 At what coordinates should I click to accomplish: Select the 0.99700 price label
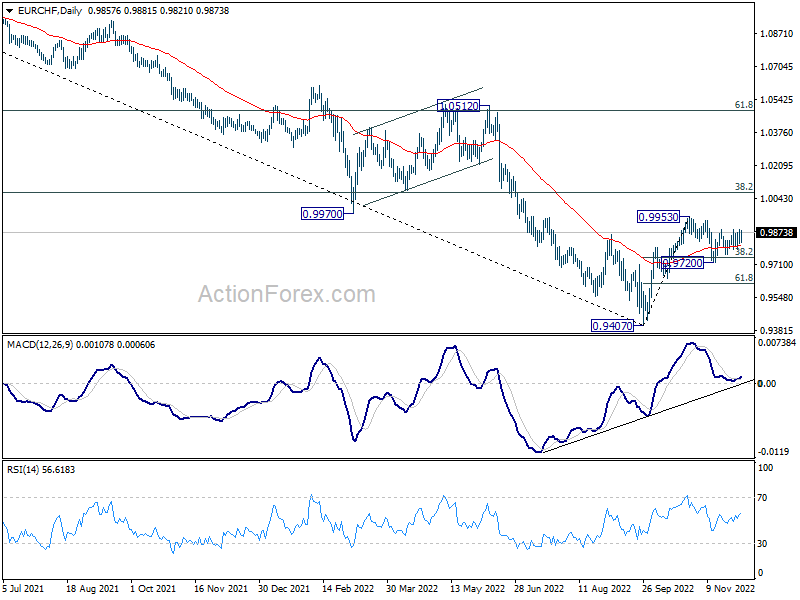point(322,214)
